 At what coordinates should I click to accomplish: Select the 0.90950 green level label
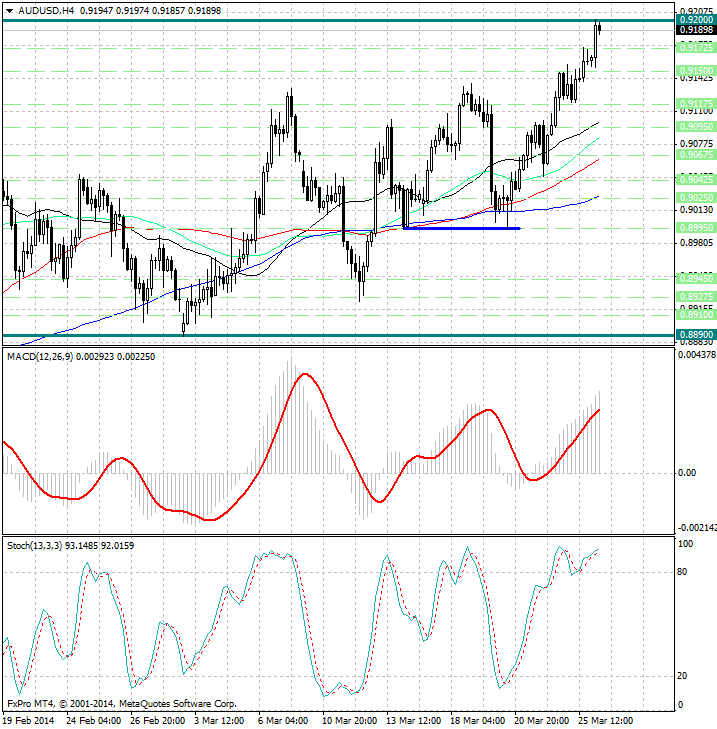[696, 126]
